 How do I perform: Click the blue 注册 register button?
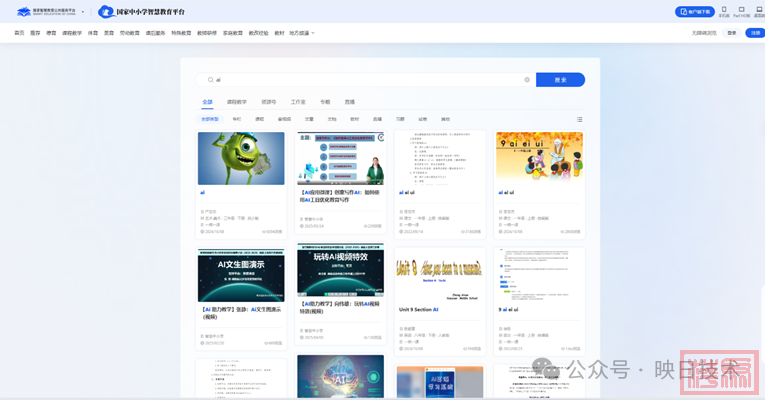(x=755, y=33)
